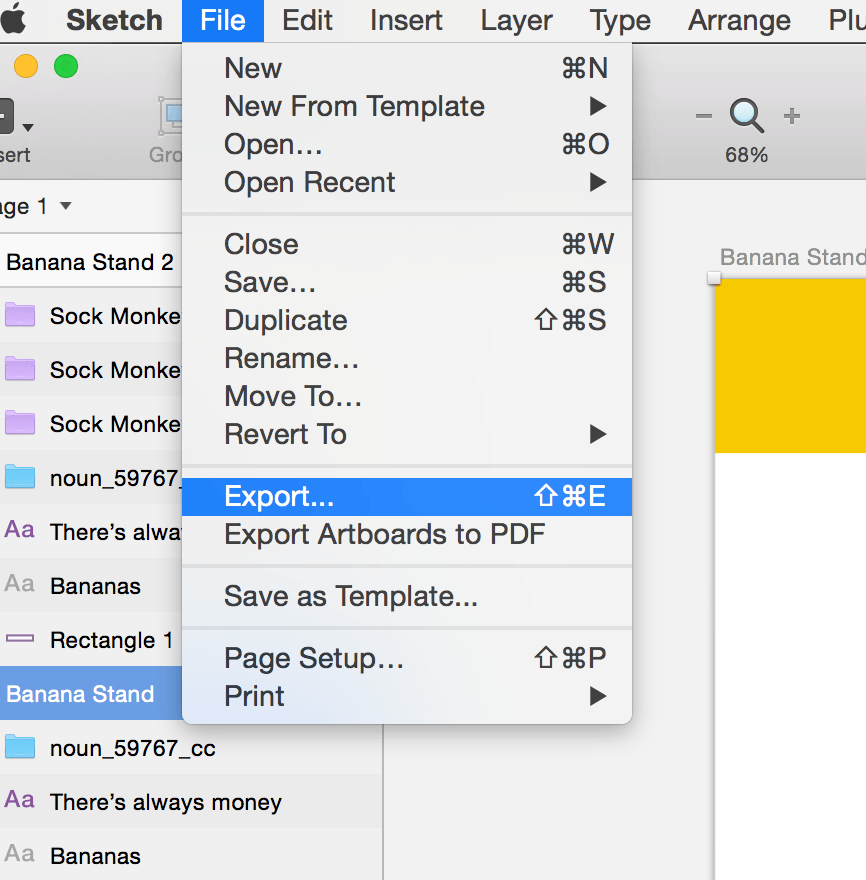Expand New From Template submenu

point(407,106)
